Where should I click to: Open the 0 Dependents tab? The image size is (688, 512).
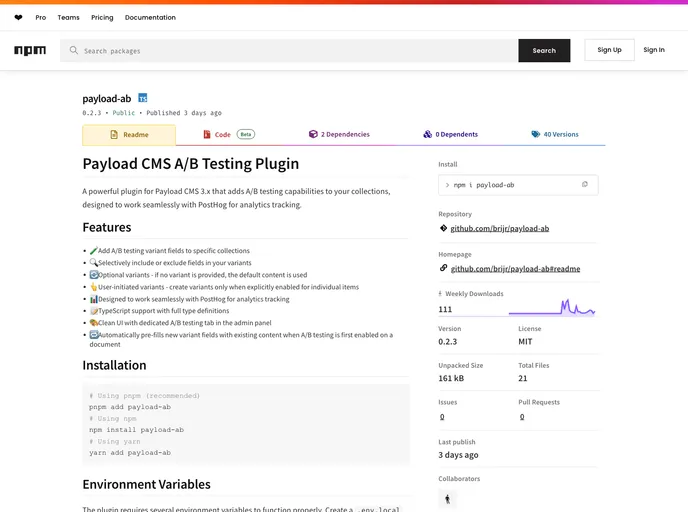450,134
